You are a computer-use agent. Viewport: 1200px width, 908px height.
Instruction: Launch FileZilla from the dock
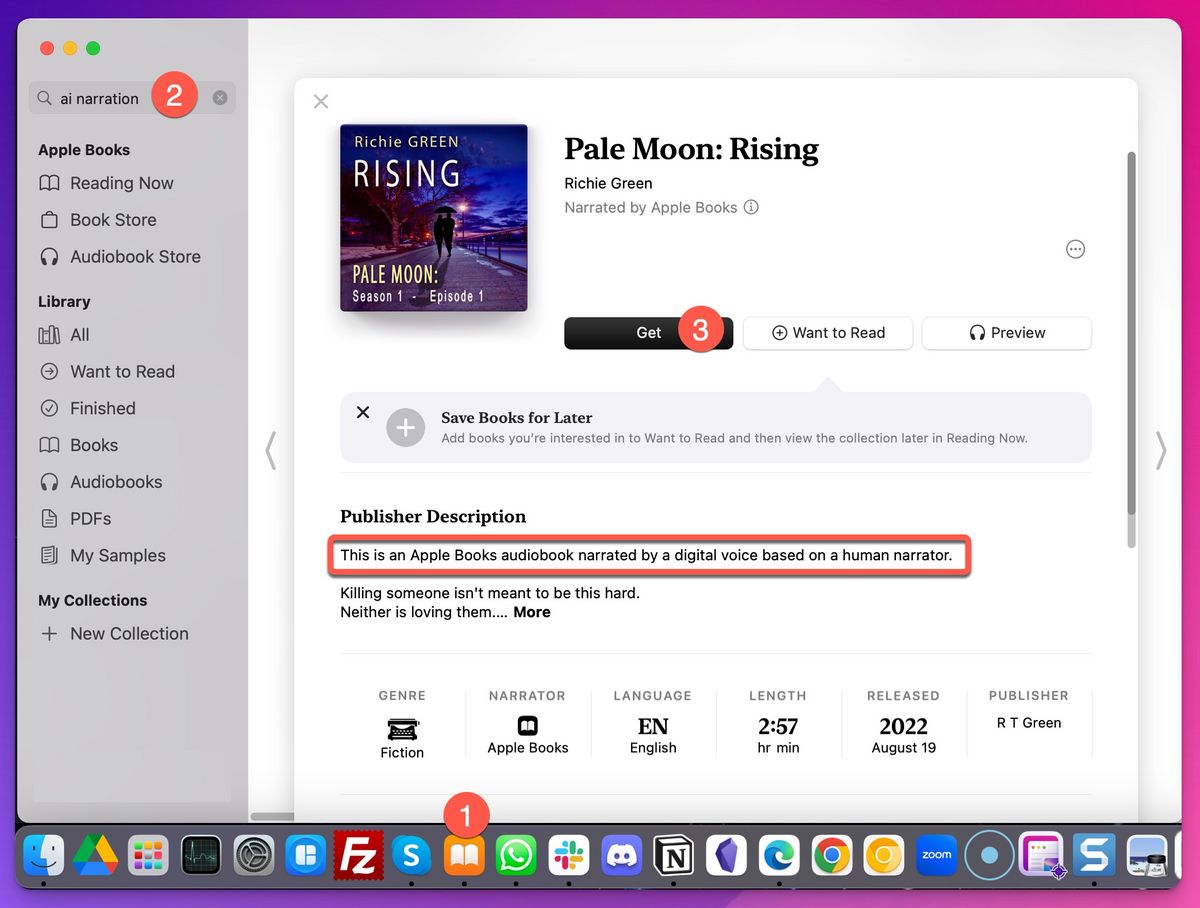click(358, 855)
